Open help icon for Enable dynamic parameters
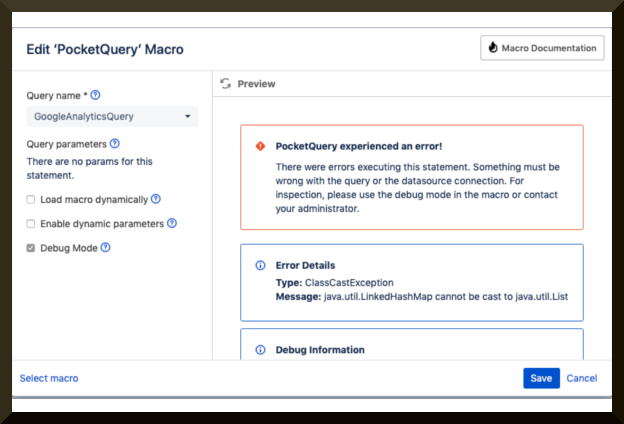 172,223
